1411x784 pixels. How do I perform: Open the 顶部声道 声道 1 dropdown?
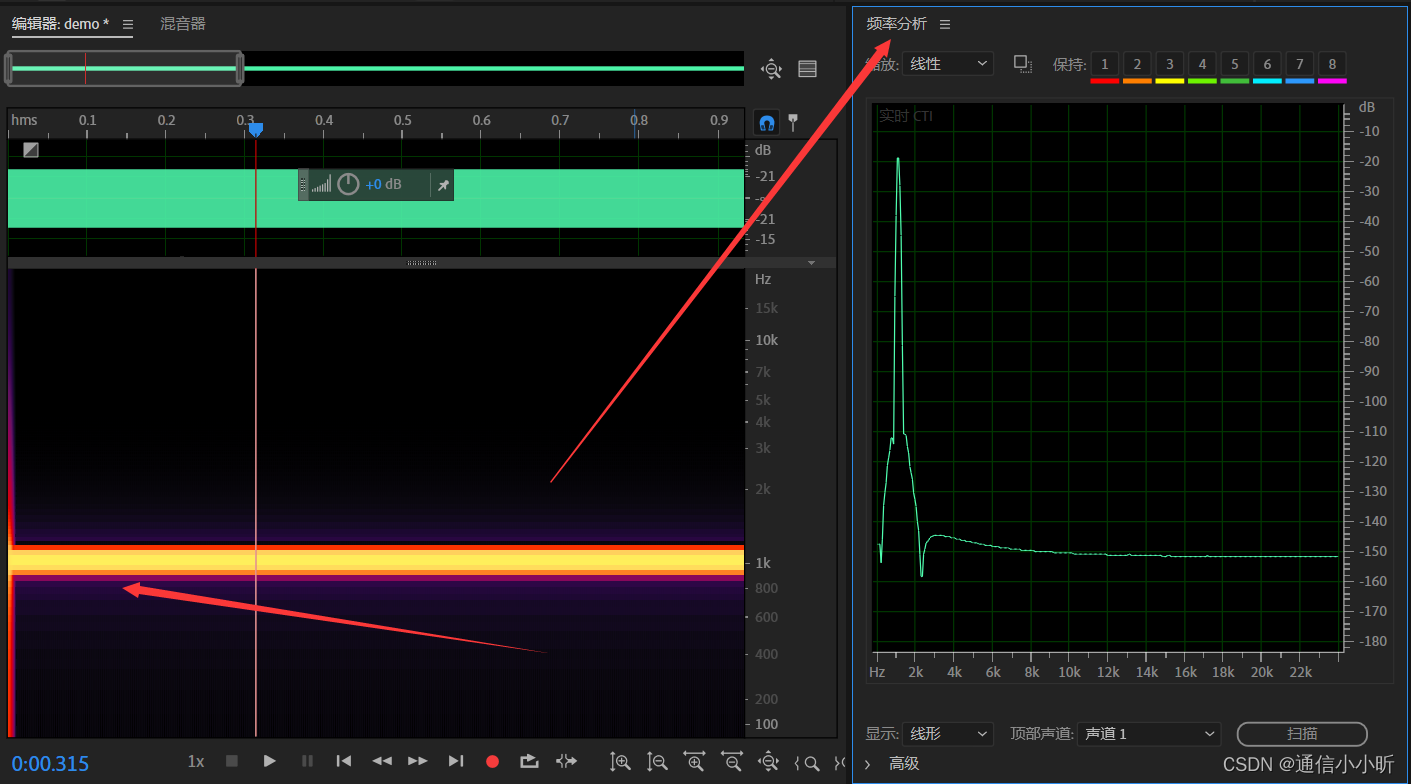point(1149,734)
